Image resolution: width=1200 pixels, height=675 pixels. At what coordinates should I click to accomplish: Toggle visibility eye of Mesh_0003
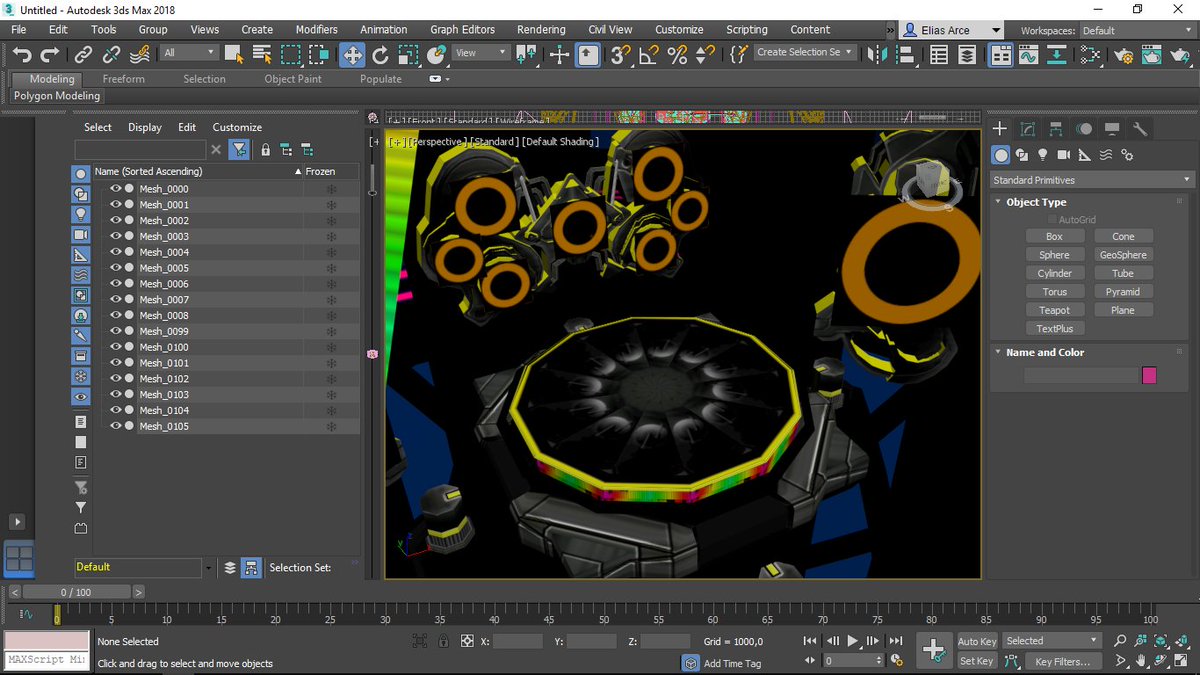click(116, 236)
